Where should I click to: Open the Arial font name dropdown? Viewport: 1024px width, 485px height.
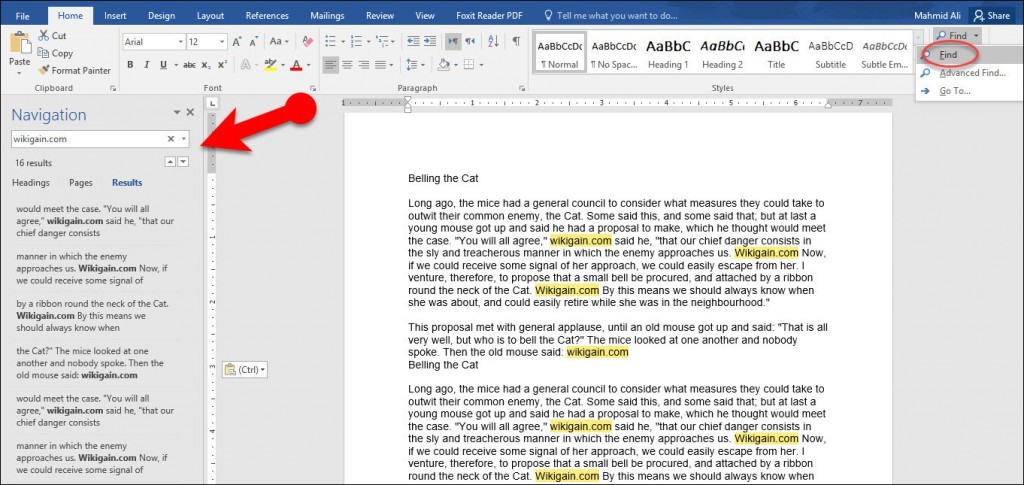(180, 42)
